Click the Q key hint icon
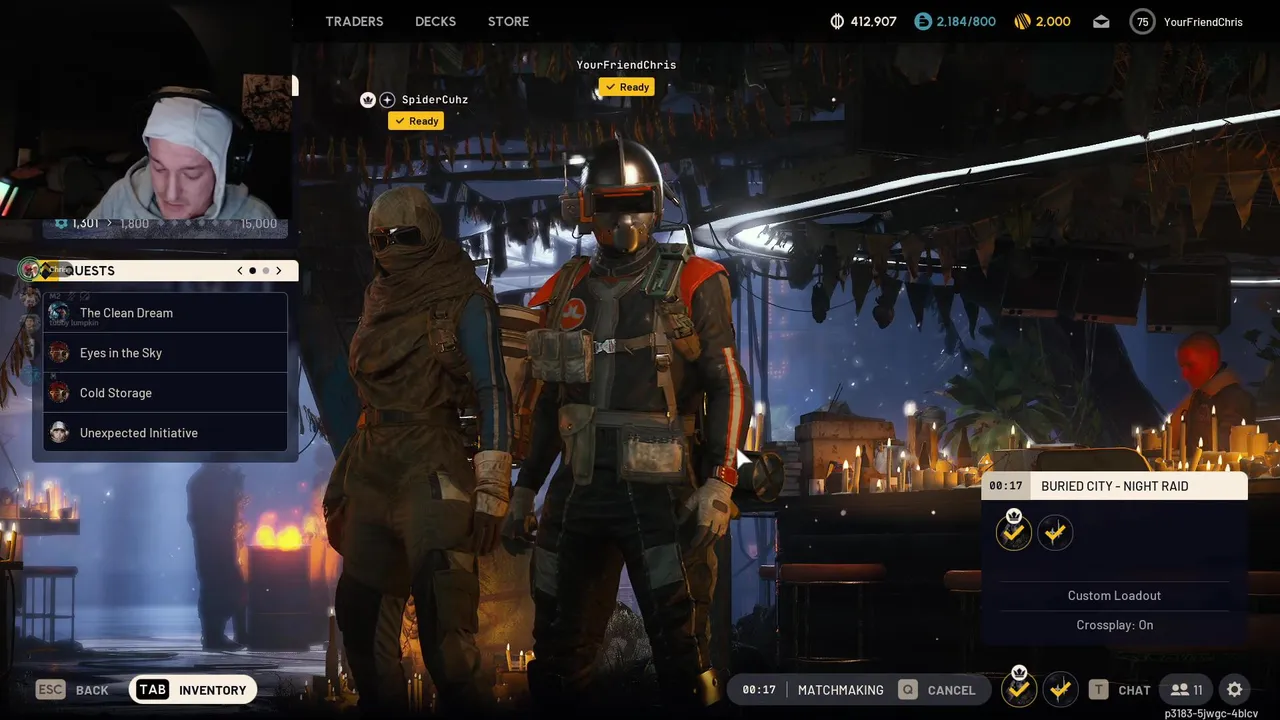 pos(907,690)
